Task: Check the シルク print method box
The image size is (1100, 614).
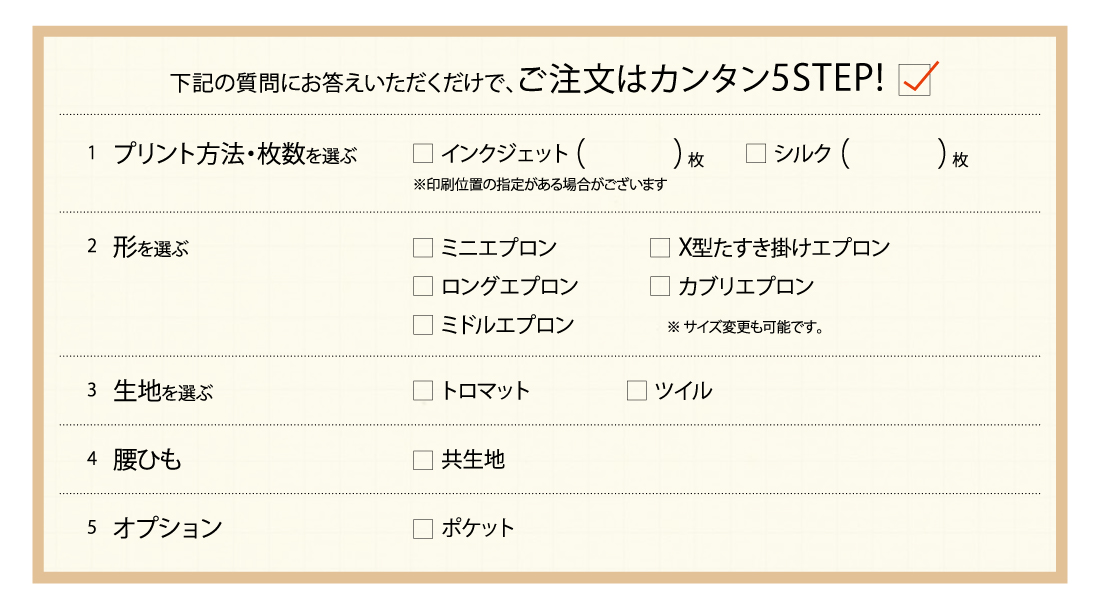Action: click(756, 153)
